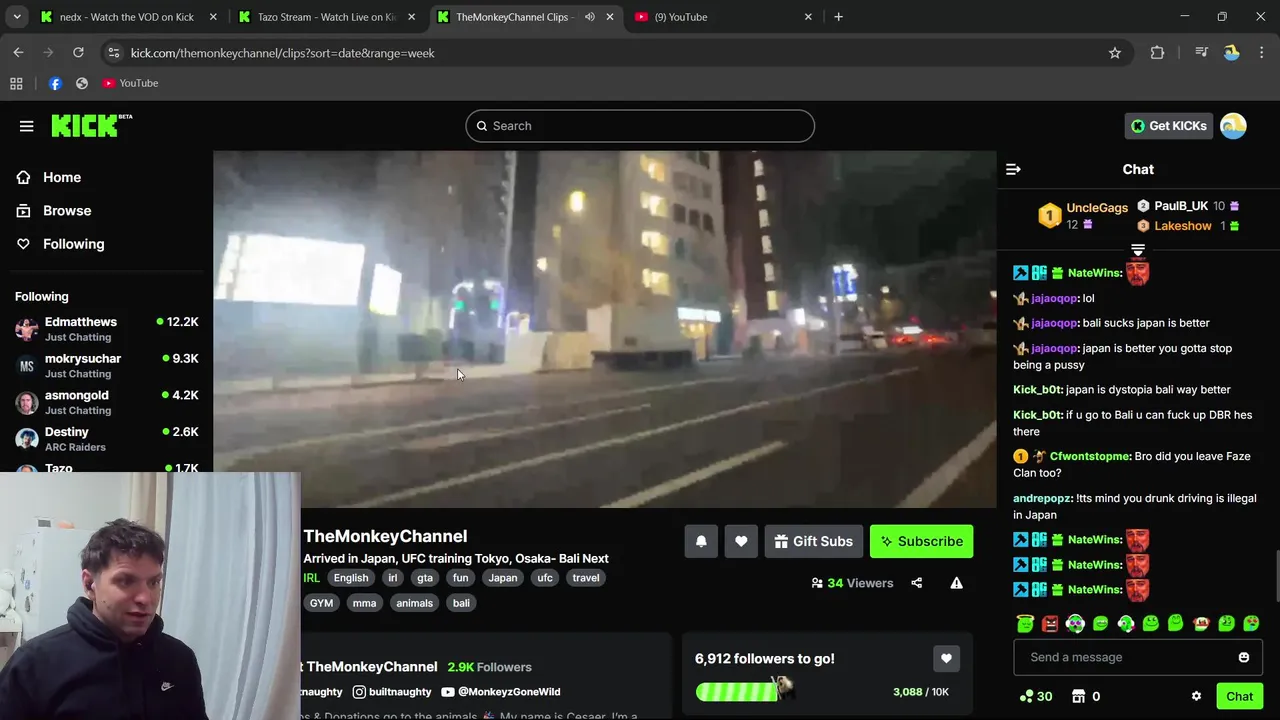Open the emoji picker in chat input

click(x=1244, y=657)
